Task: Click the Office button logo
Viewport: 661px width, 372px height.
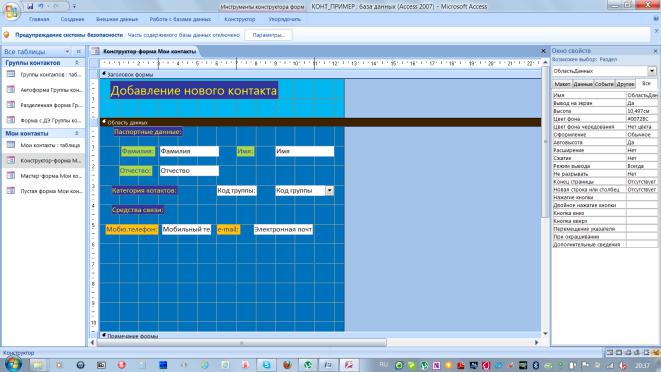Action: (x=11, y=11)
